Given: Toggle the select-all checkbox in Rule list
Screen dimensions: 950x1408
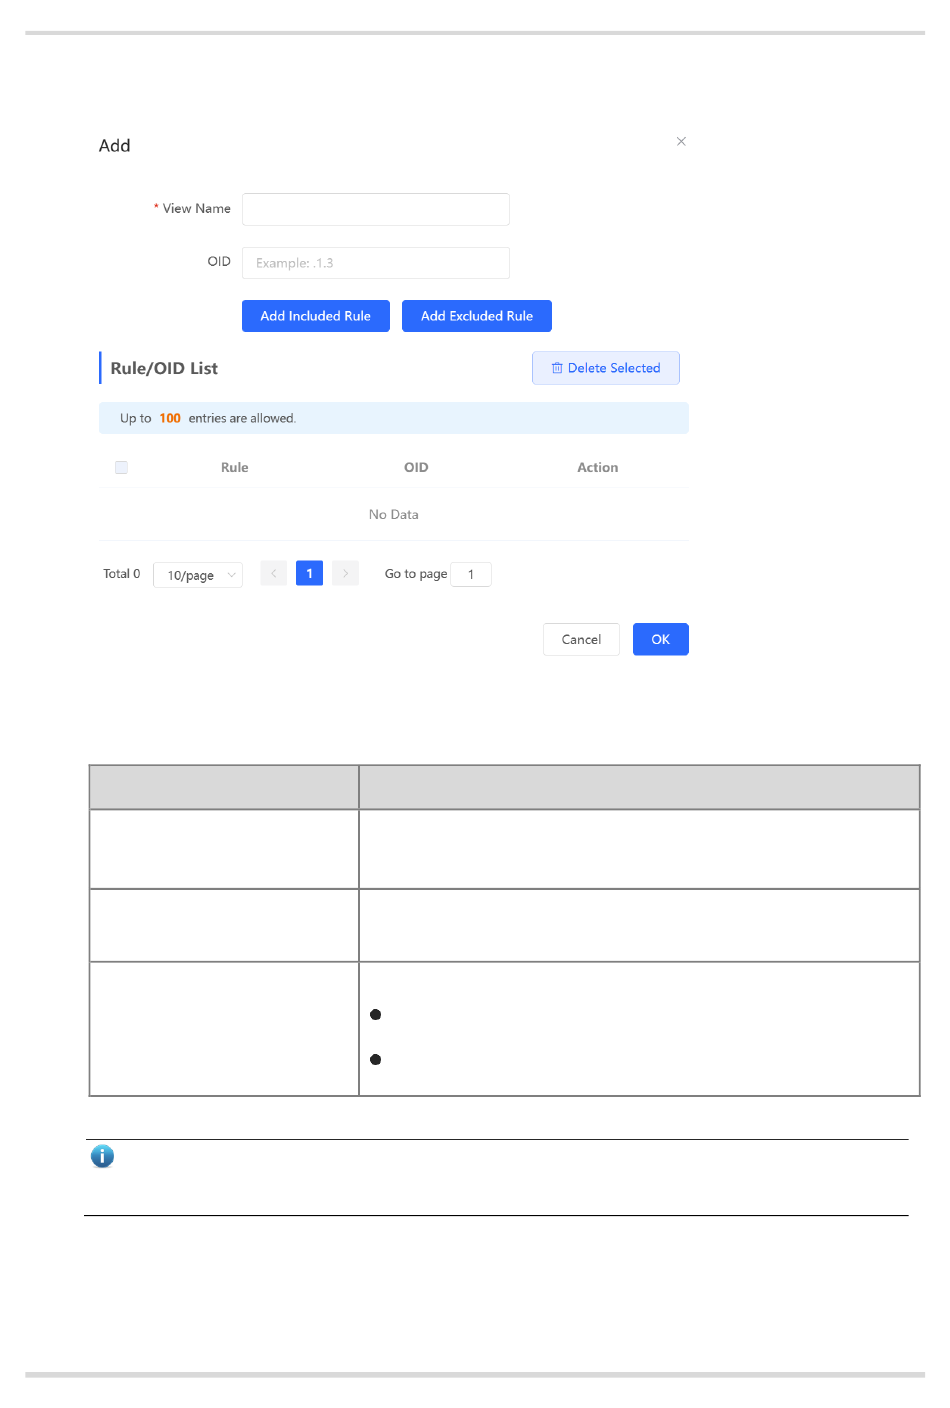Looking at the screenshot, I should point(121,467).
